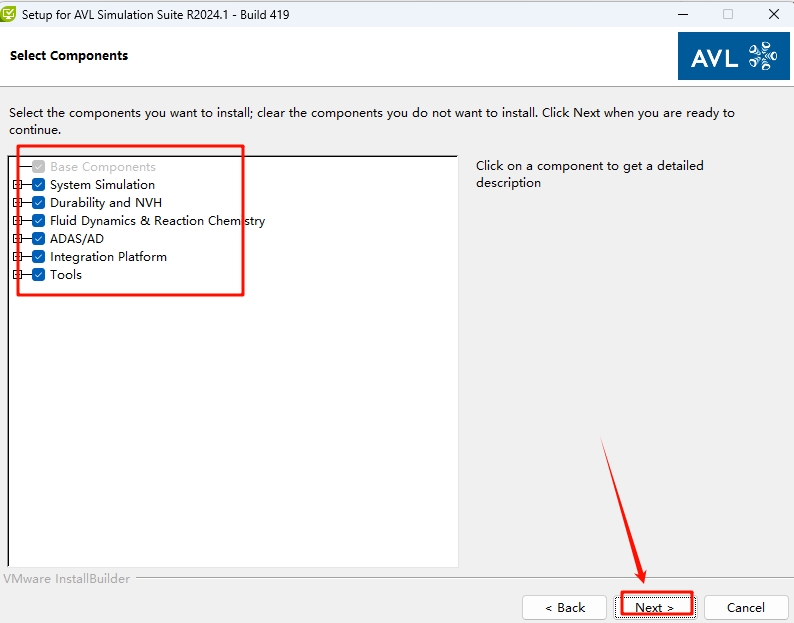Minimize the setup window

[x=682, y=14]
